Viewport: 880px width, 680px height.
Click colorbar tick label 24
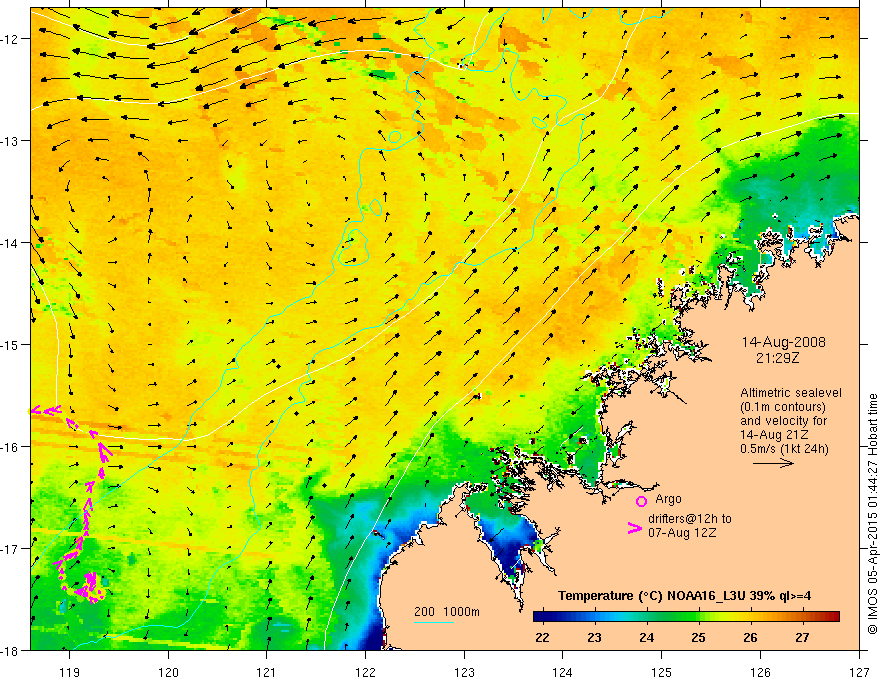click(x=646, y=637)
